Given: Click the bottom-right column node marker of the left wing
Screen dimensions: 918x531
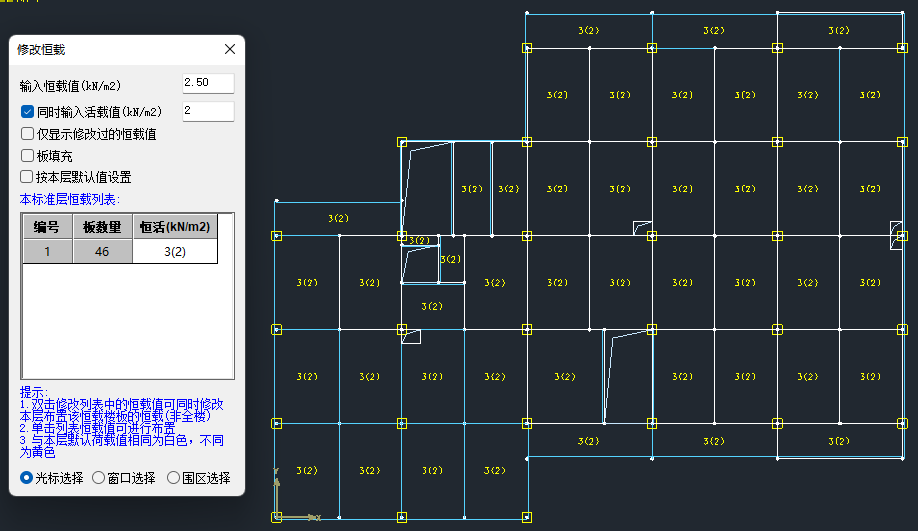Looking at the screenshot, I should 527,517.
